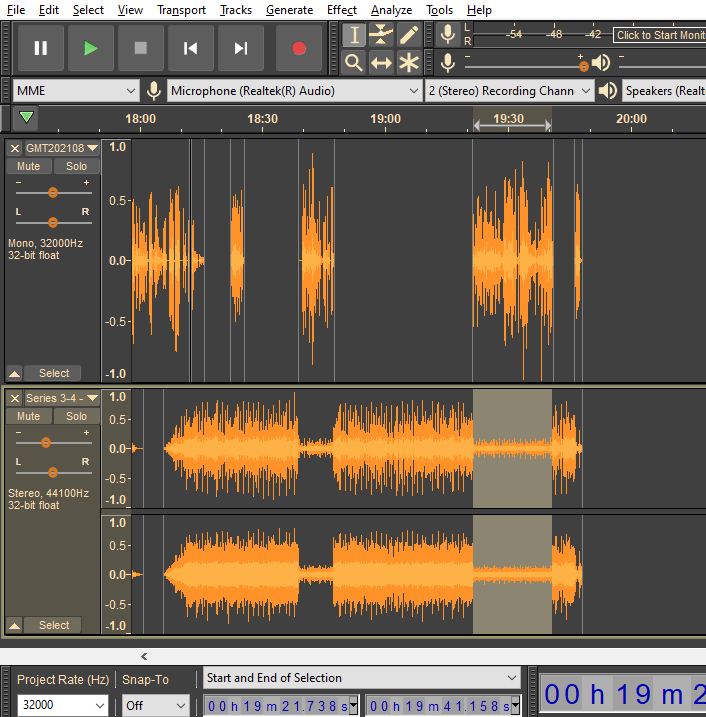Choose the Draw (pencil) tool

point(408,35)
